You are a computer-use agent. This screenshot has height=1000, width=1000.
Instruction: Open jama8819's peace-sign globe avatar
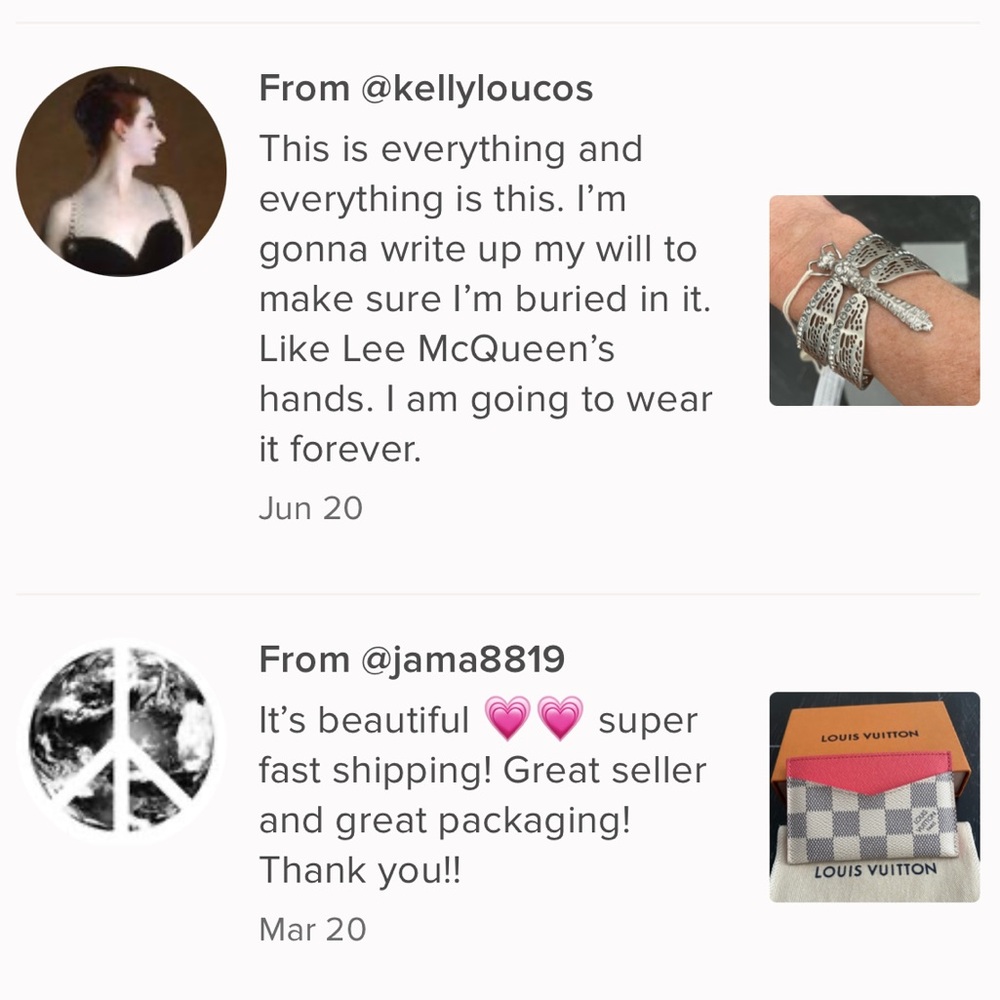coord(121,741)
